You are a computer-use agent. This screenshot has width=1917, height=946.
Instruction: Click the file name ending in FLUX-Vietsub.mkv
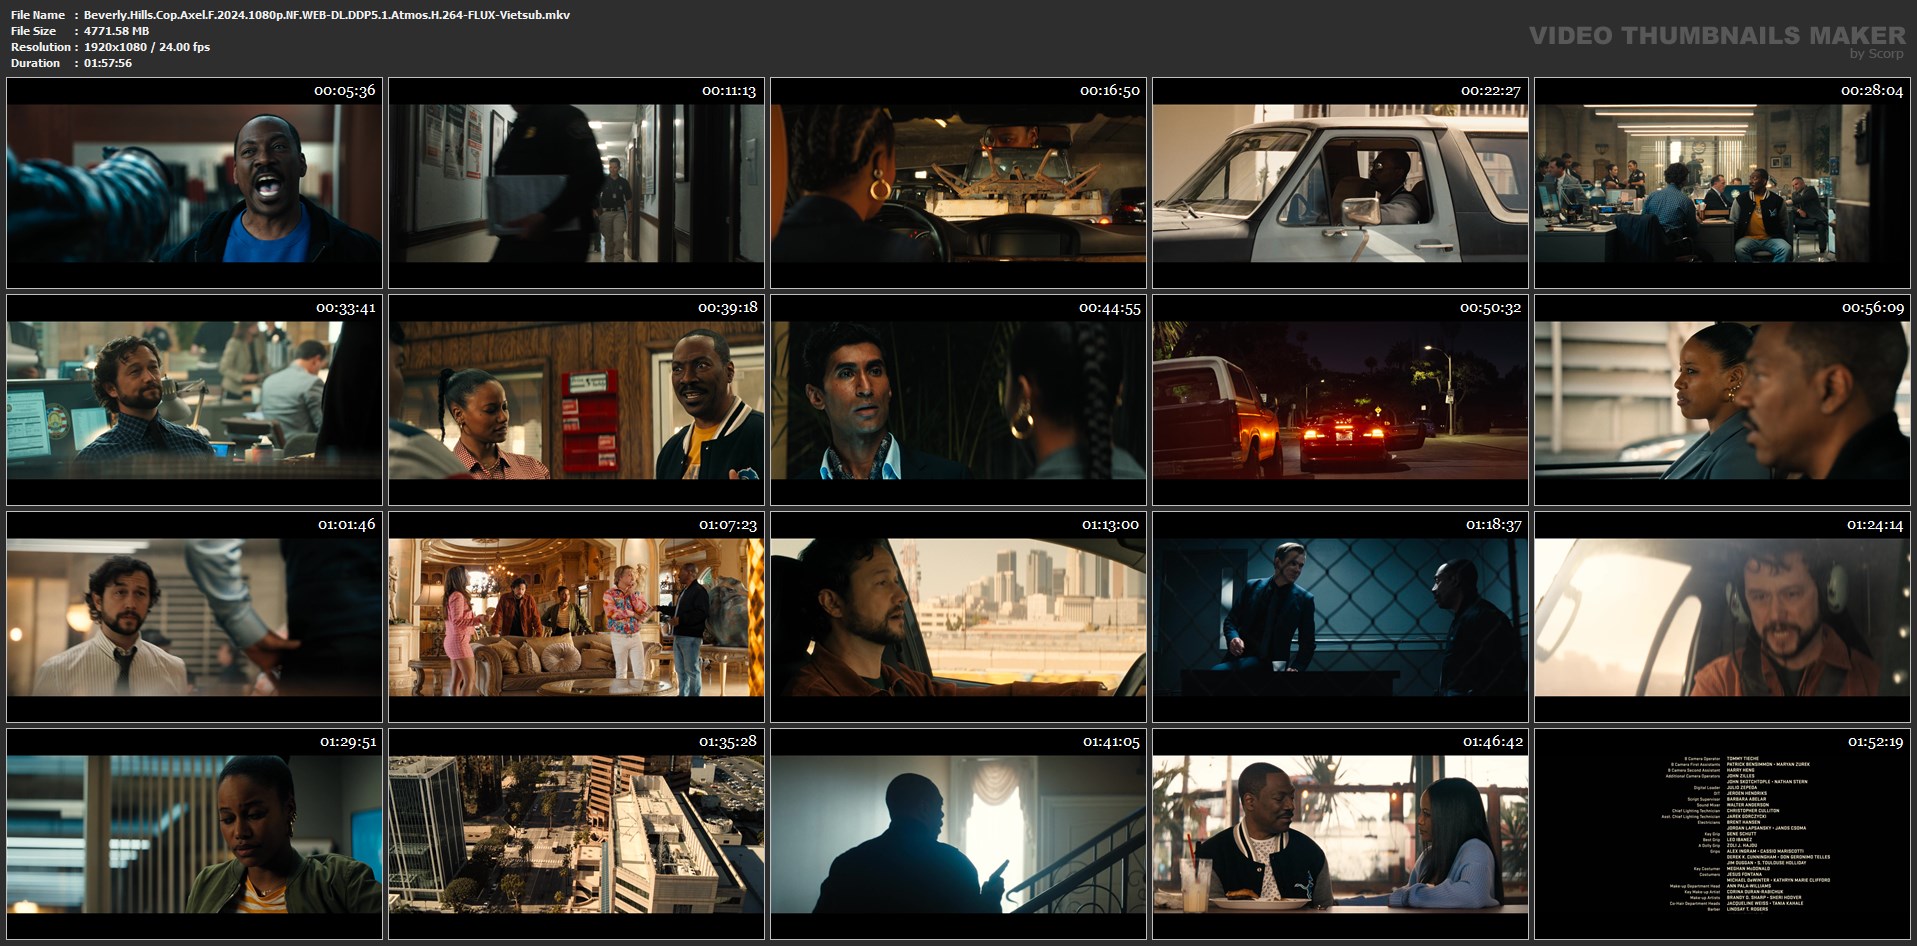(x=327, y=15)
